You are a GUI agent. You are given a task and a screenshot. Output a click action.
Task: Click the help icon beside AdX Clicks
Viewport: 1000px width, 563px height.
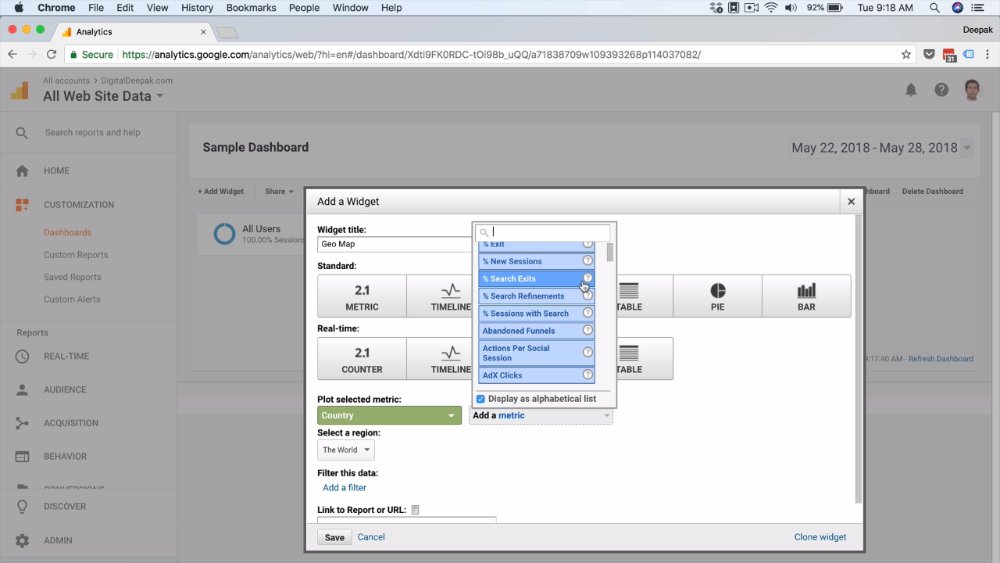pos(587,375)
